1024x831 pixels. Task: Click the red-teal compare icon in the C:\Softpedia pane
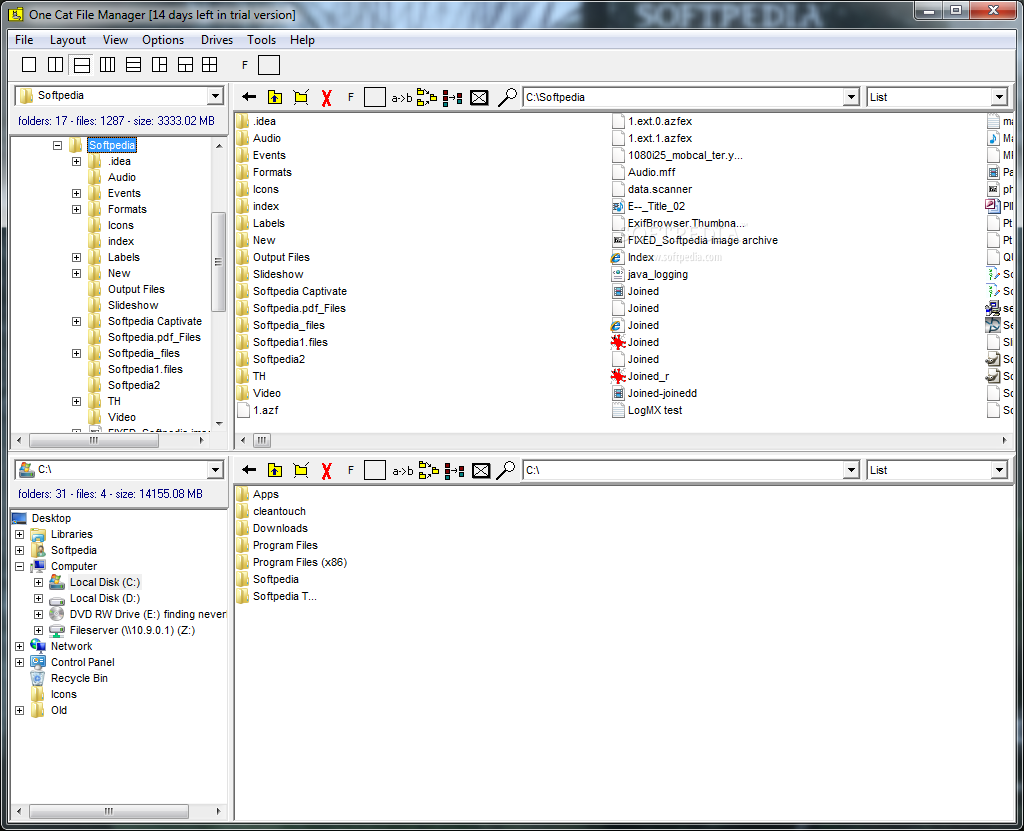453,98
